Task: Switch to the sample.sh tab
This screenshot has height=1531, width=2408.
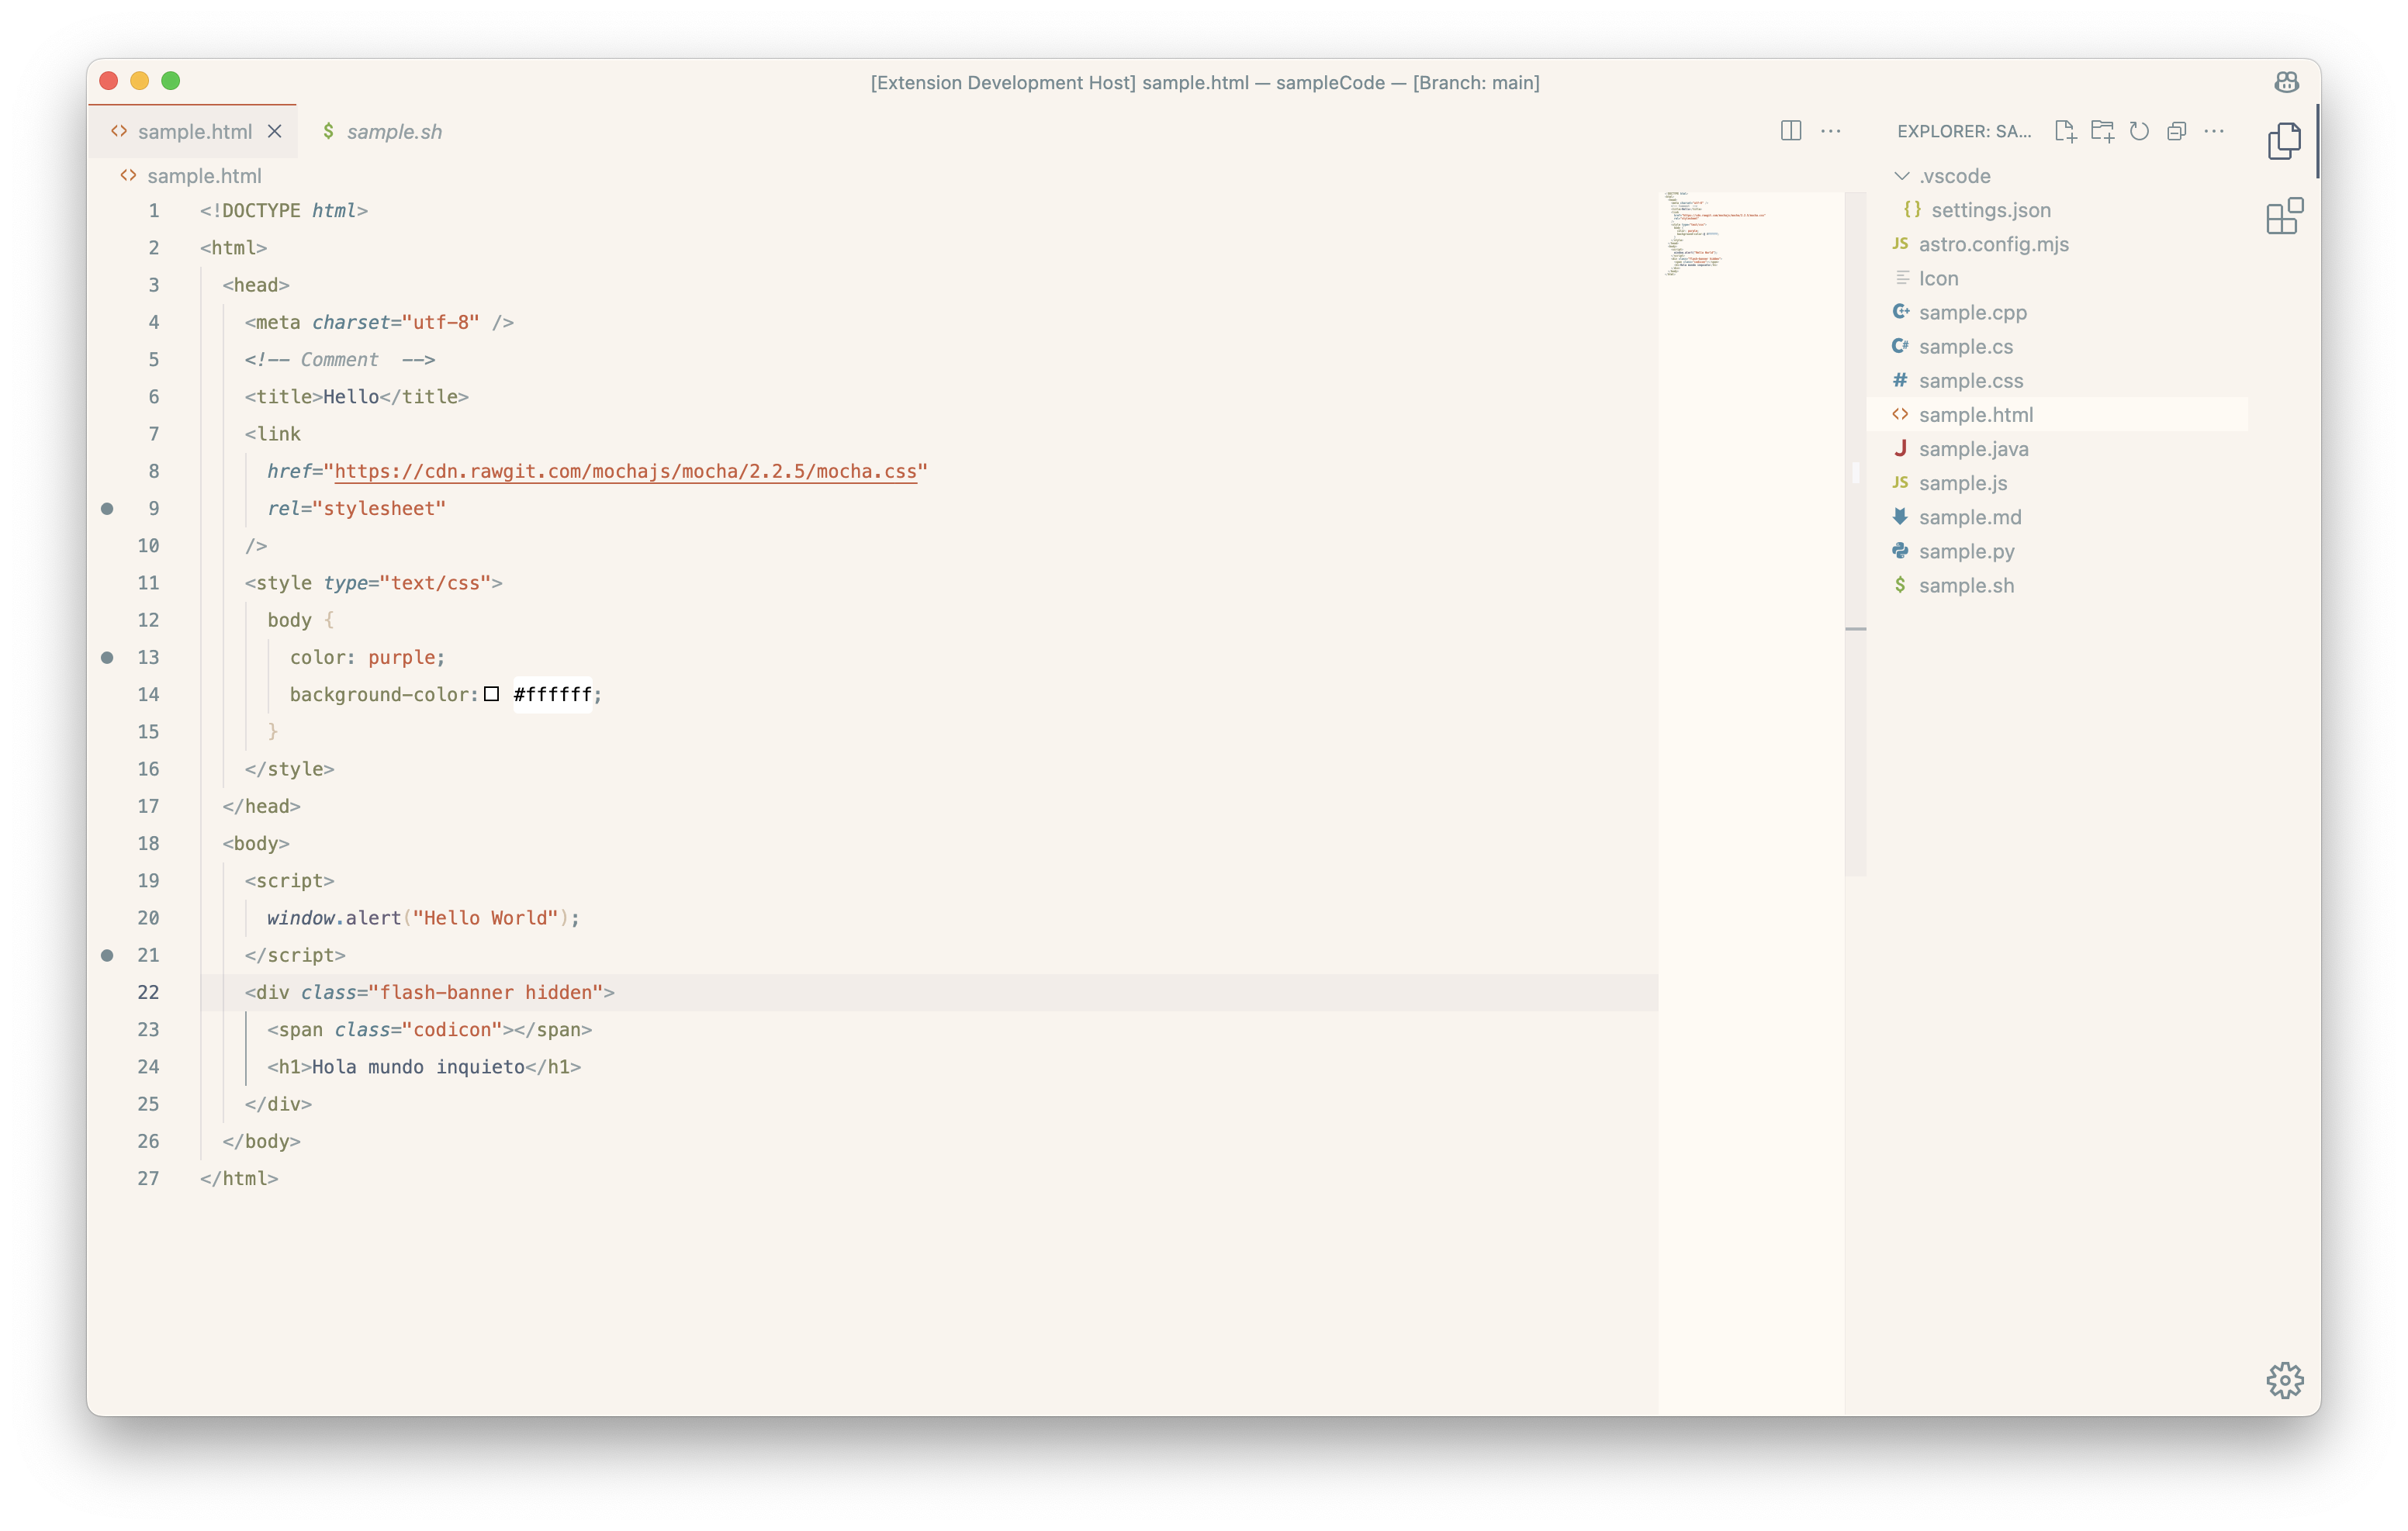Action: 393,132
